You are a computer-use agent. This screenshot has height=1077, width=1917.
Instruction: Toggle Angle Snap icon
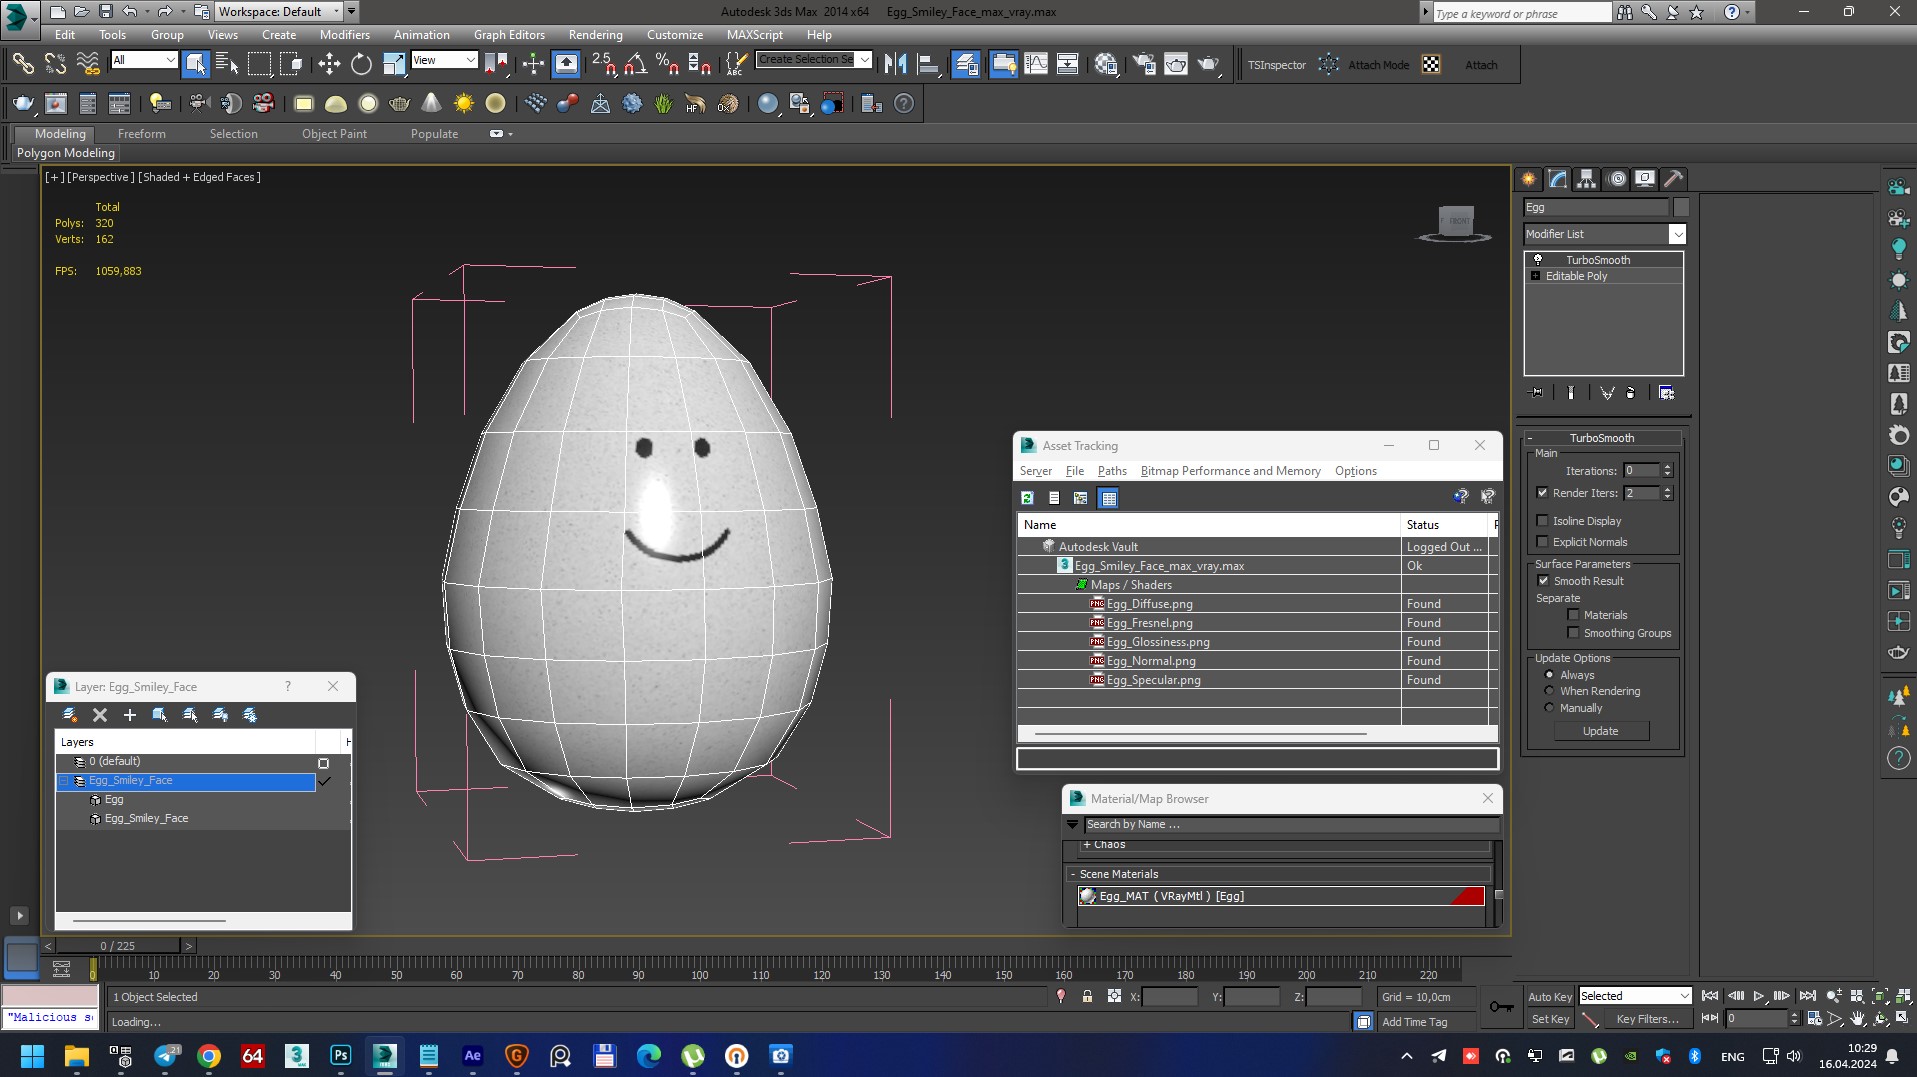pyautogui.click(x=635, y=64)
